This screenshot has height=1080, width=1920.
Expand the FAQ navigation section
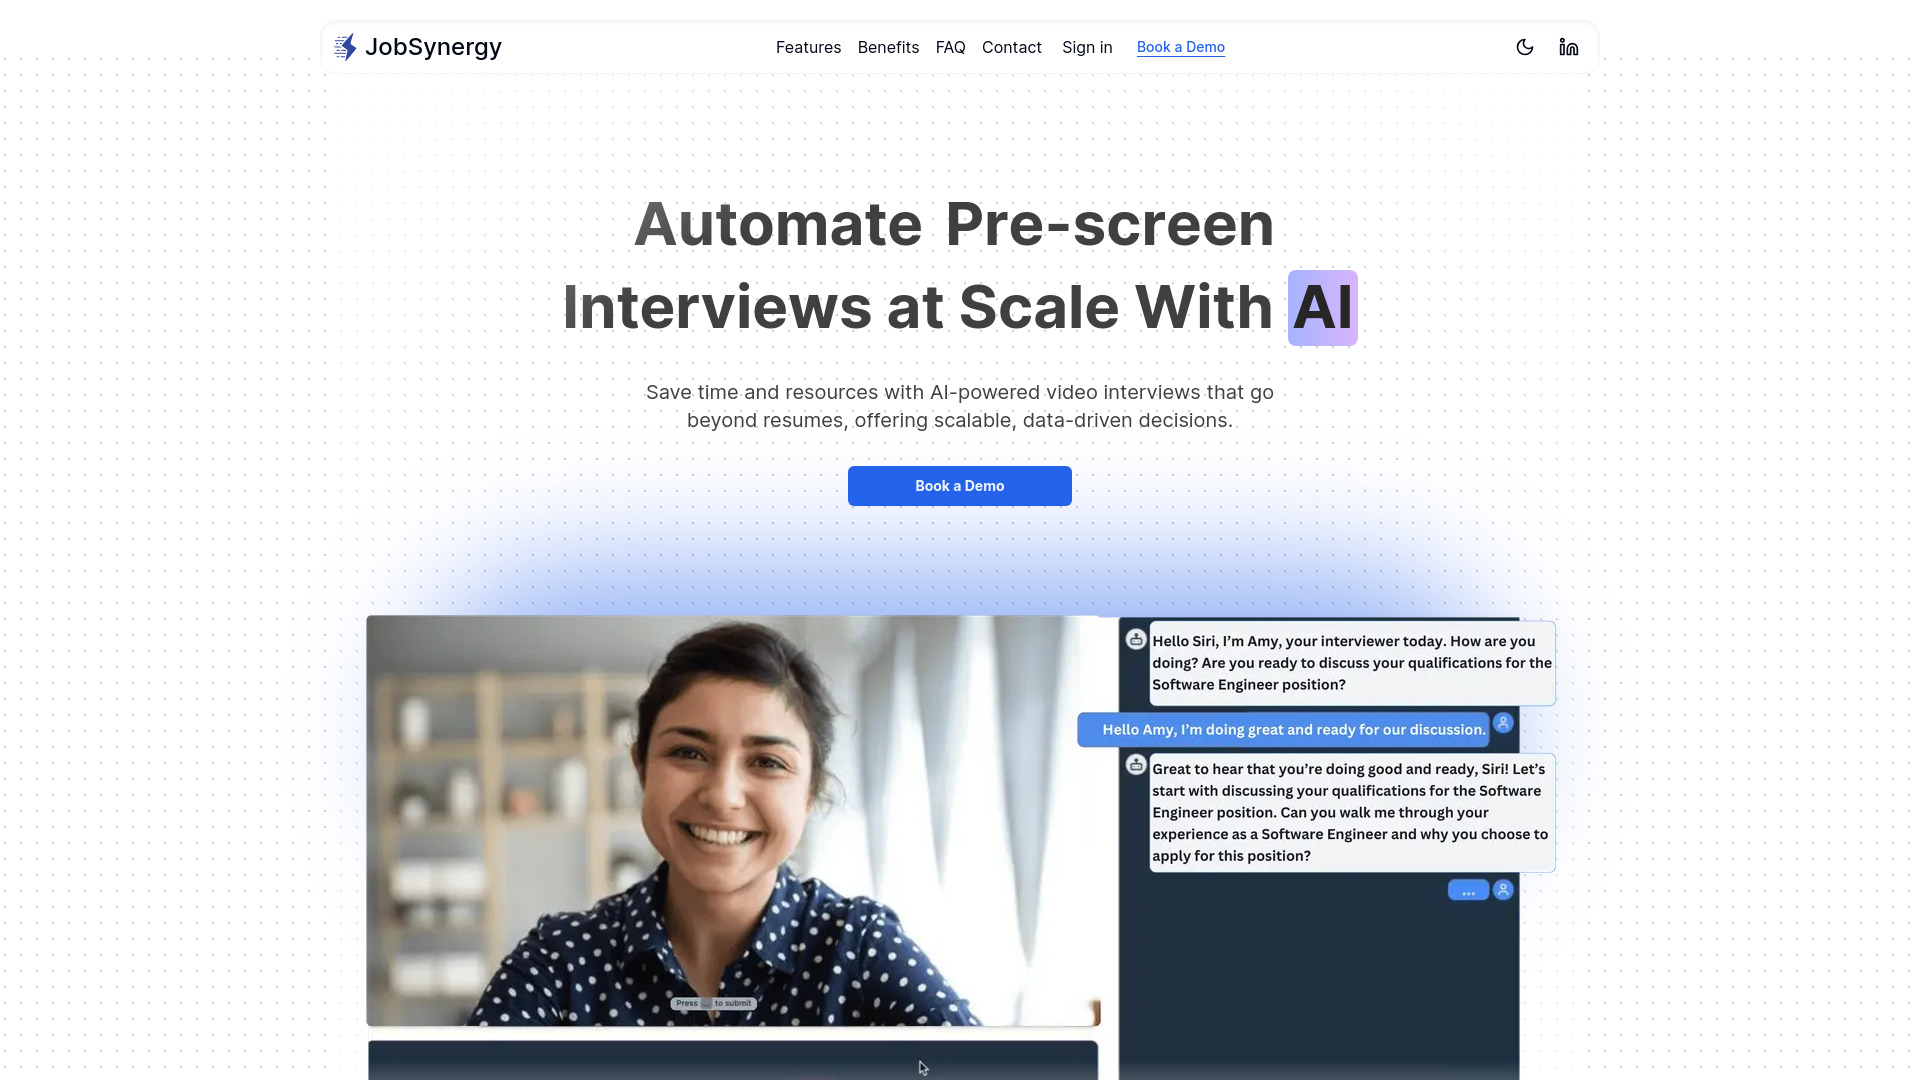pos(949,47)
